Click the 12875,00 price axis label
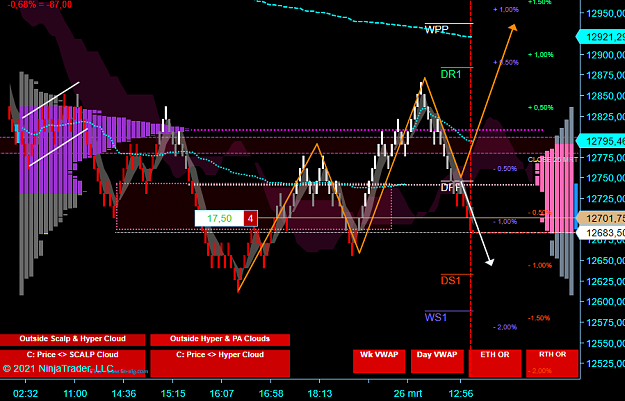Screen dimensions: 625x401 coord(605,75)
